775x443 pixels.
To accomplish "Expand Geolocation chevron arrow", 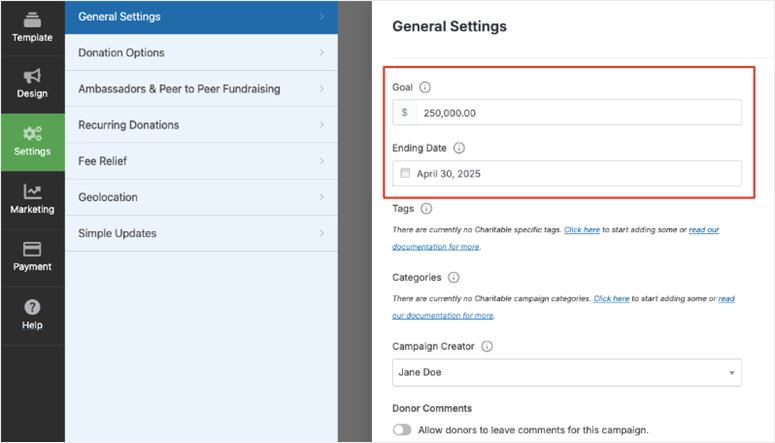I will point(322,197).
